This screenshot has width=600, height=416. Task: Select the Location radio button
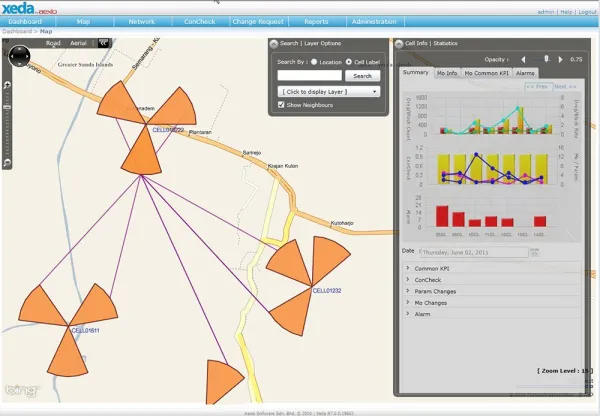tap(313, 62)
